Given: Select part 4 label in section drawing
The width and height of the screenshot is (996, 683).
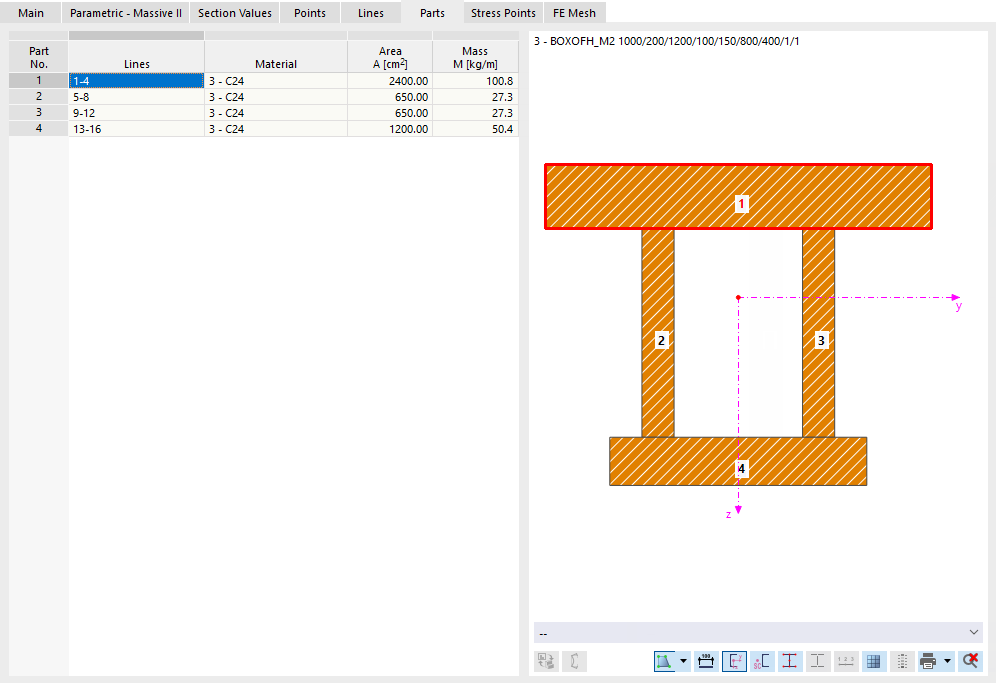Looking at the screenshot, I should coord(741,469).
